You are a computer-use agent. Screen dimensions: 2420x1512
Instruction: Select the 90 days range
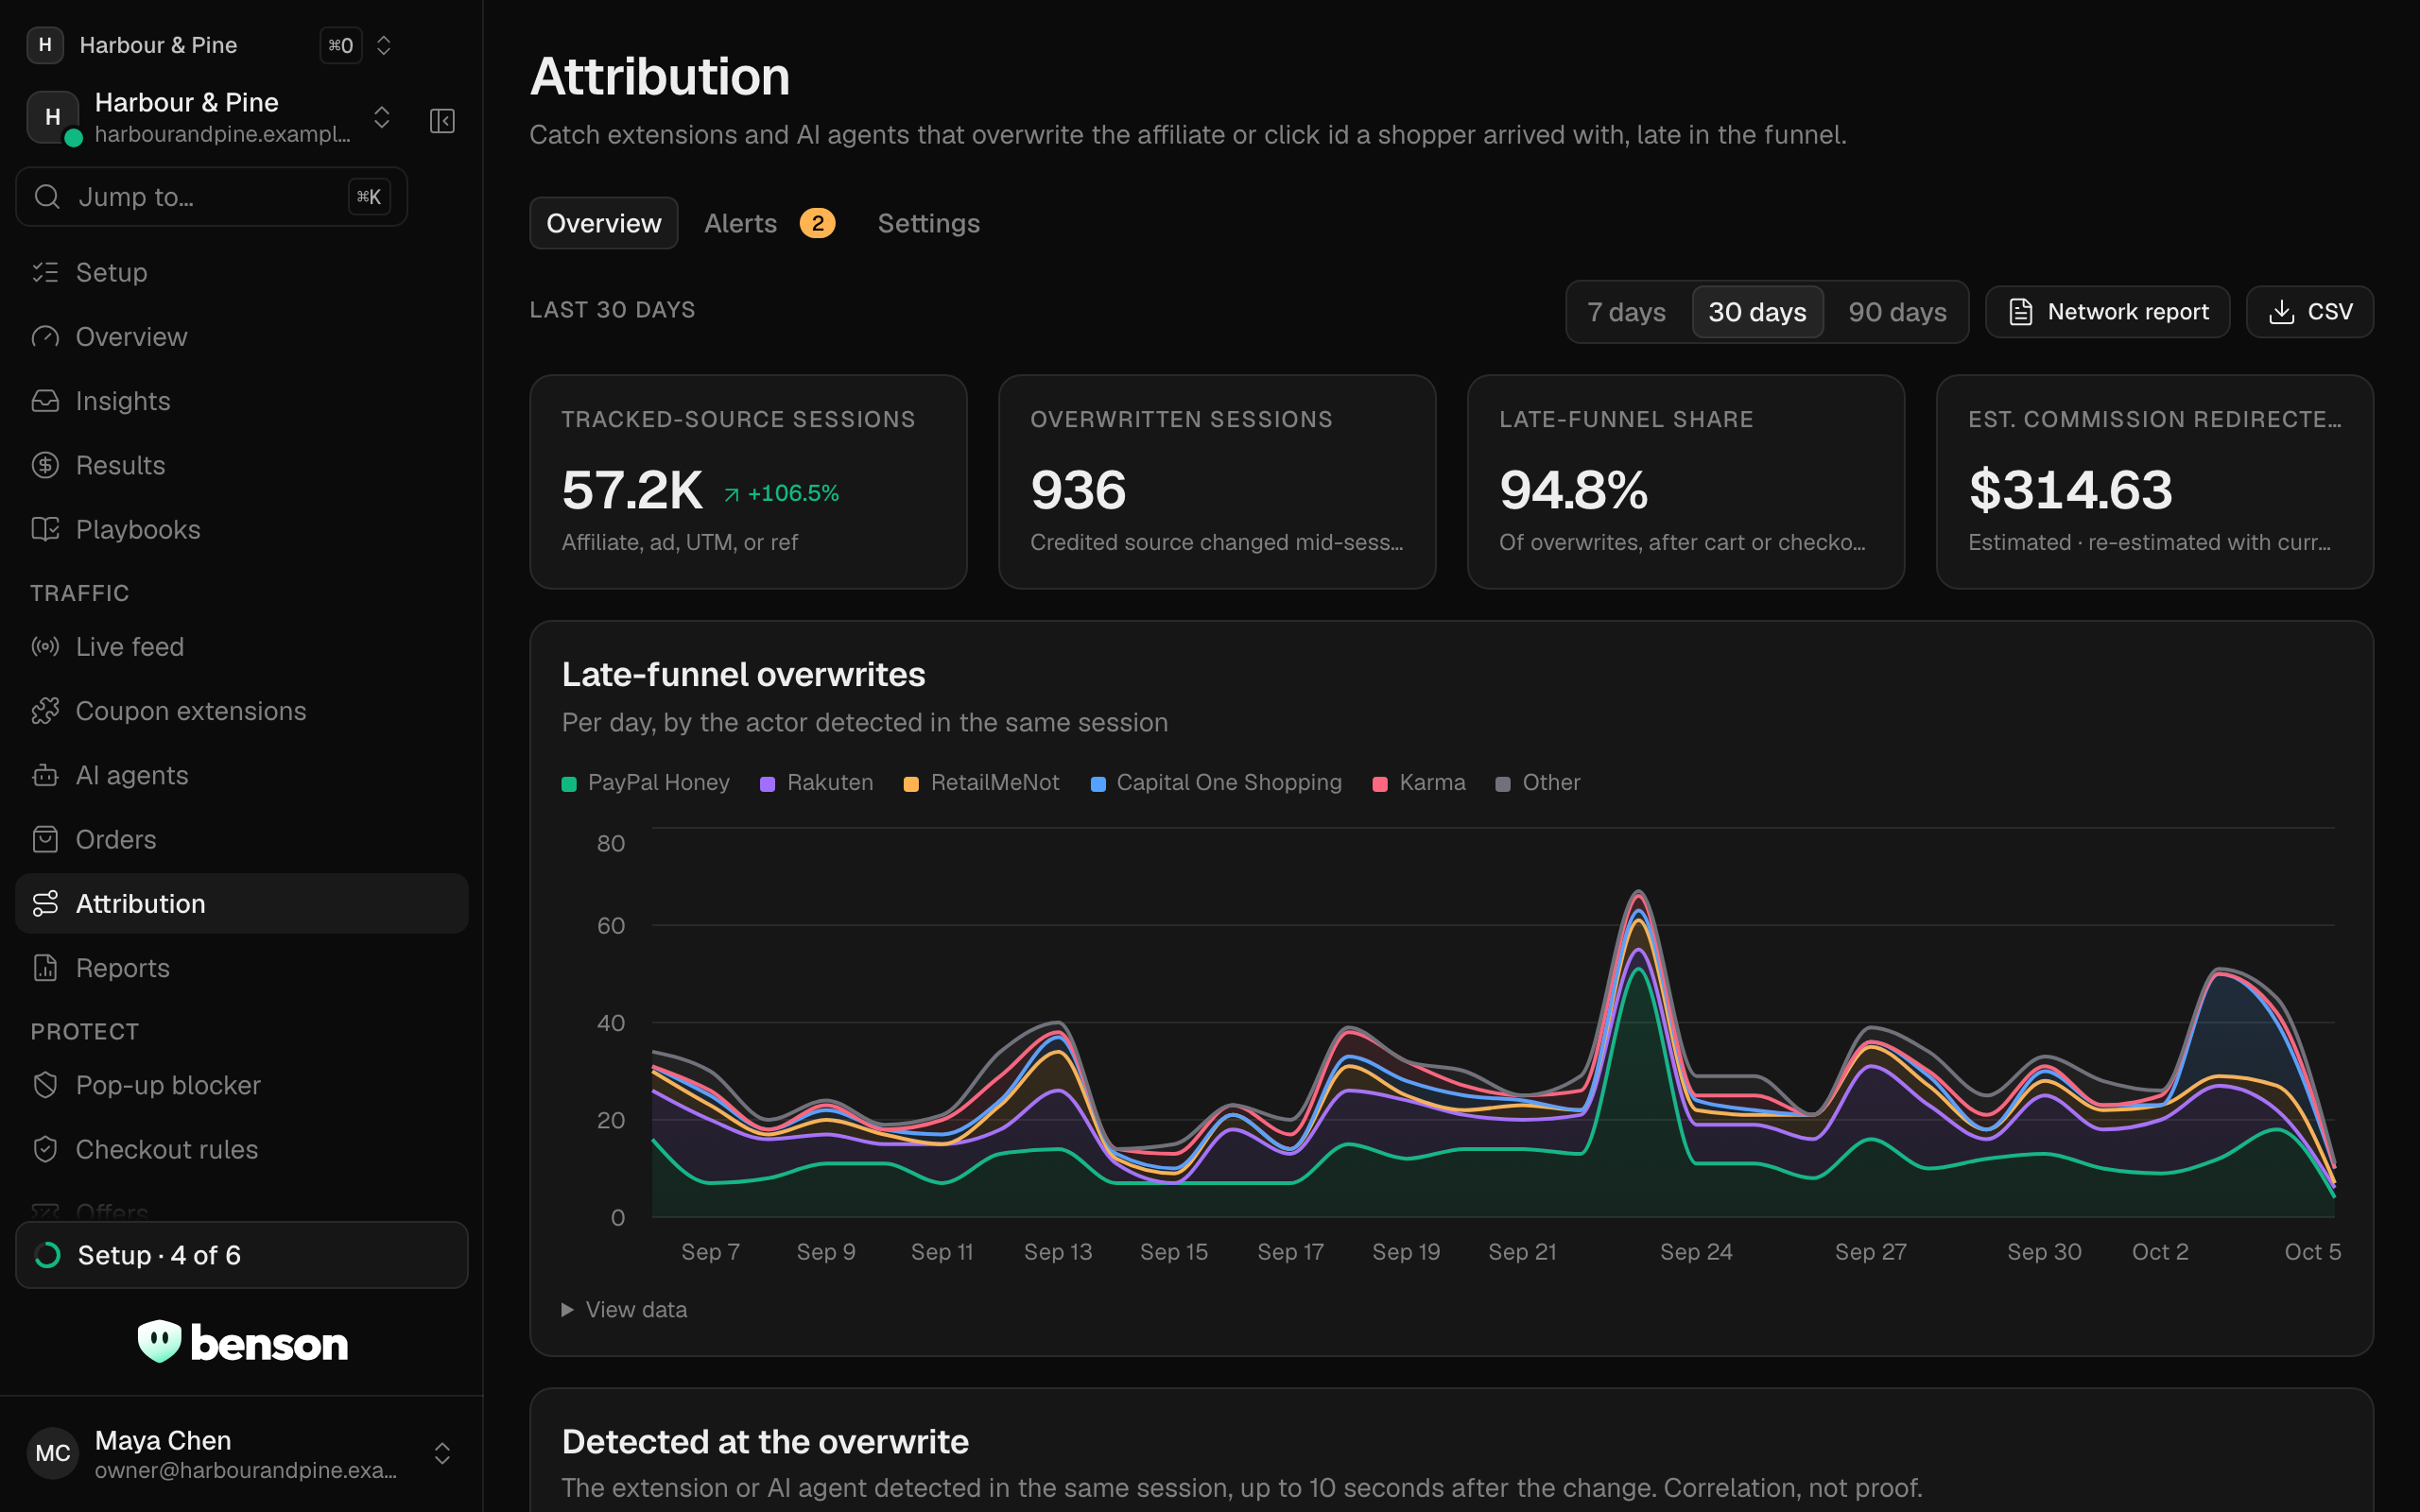point(1897,312)
